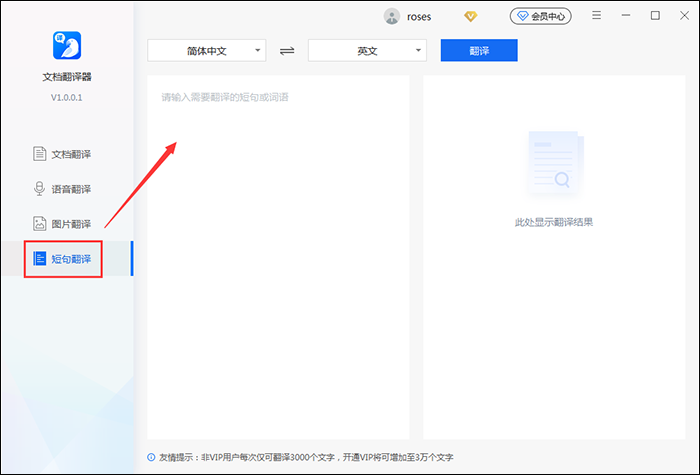This screenshot has width=700, height=475.
Task: Click the translation result panel
Action: [x=553, y=300]
